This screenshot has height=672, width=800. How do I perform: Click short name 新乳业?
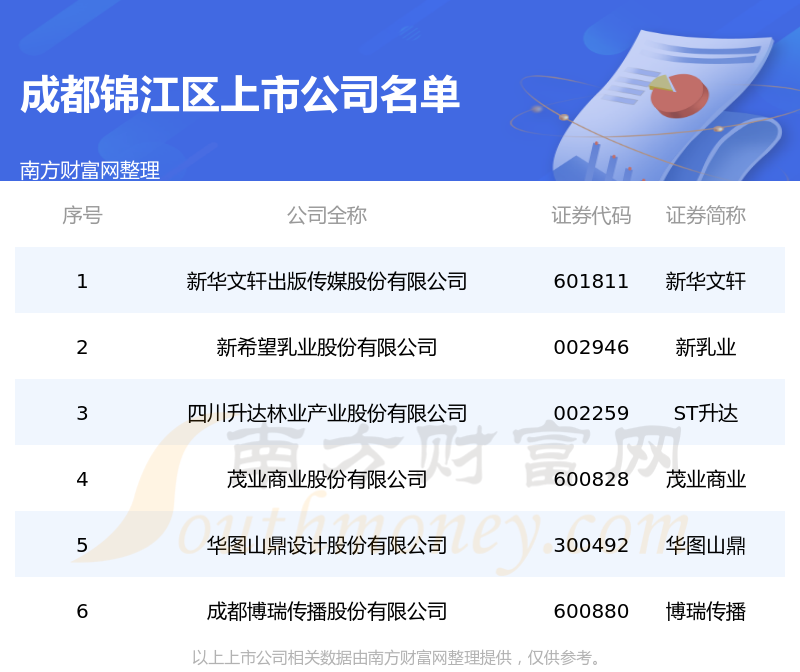[x=706, y=347]
